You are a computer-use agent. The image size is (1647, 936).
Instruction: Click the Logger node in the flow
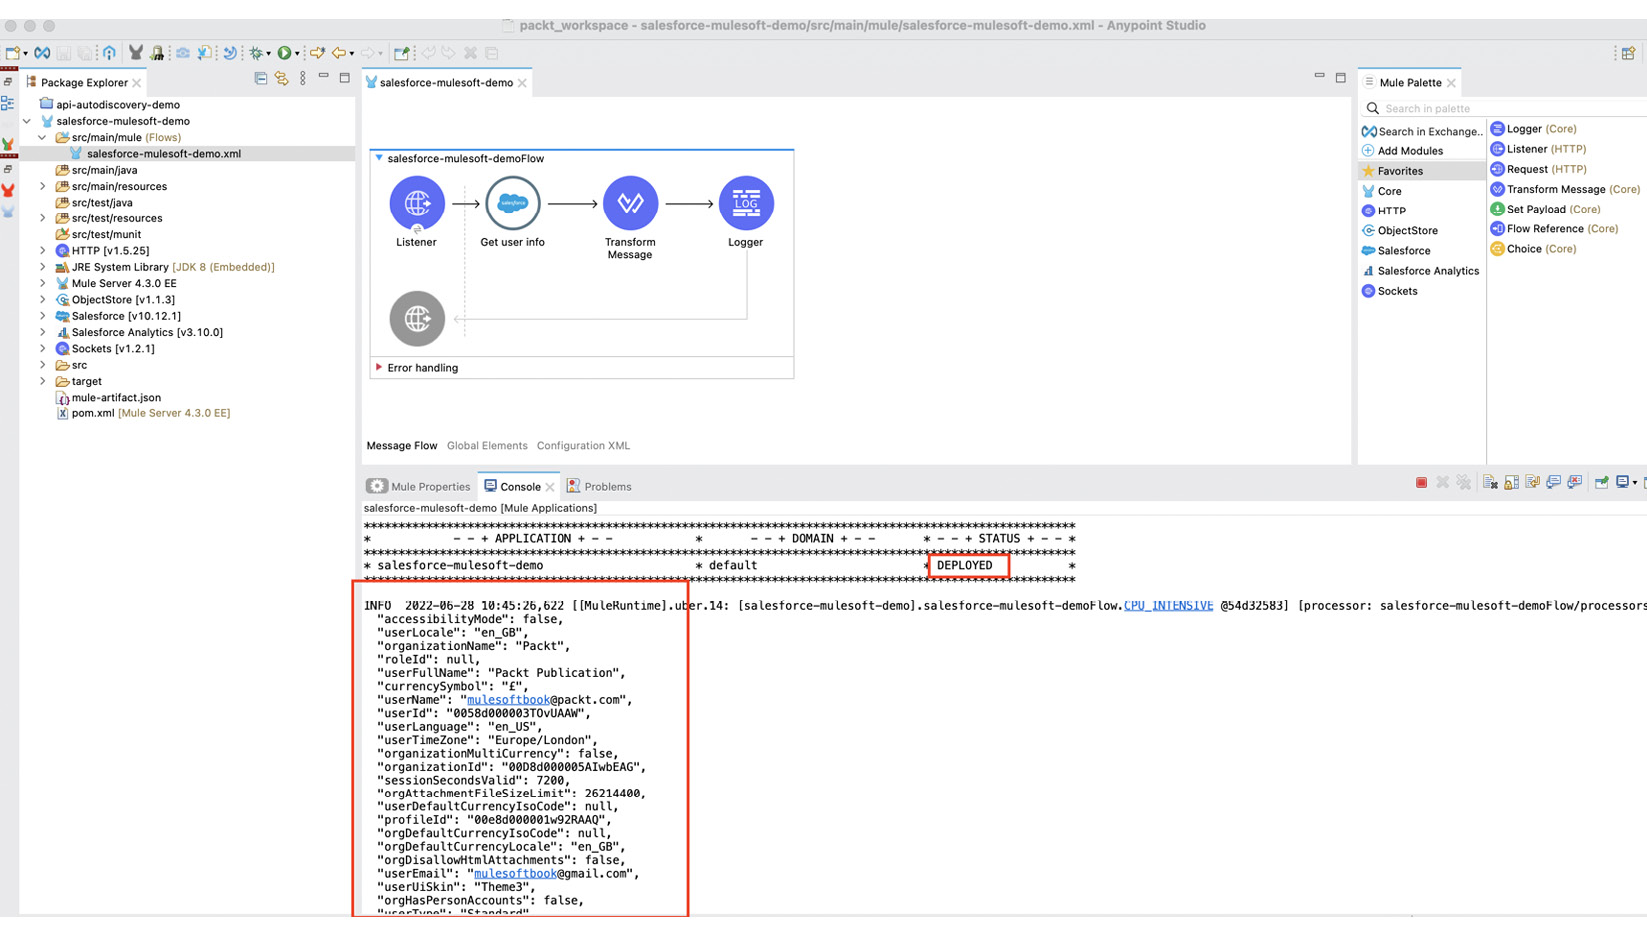[746, 203]
